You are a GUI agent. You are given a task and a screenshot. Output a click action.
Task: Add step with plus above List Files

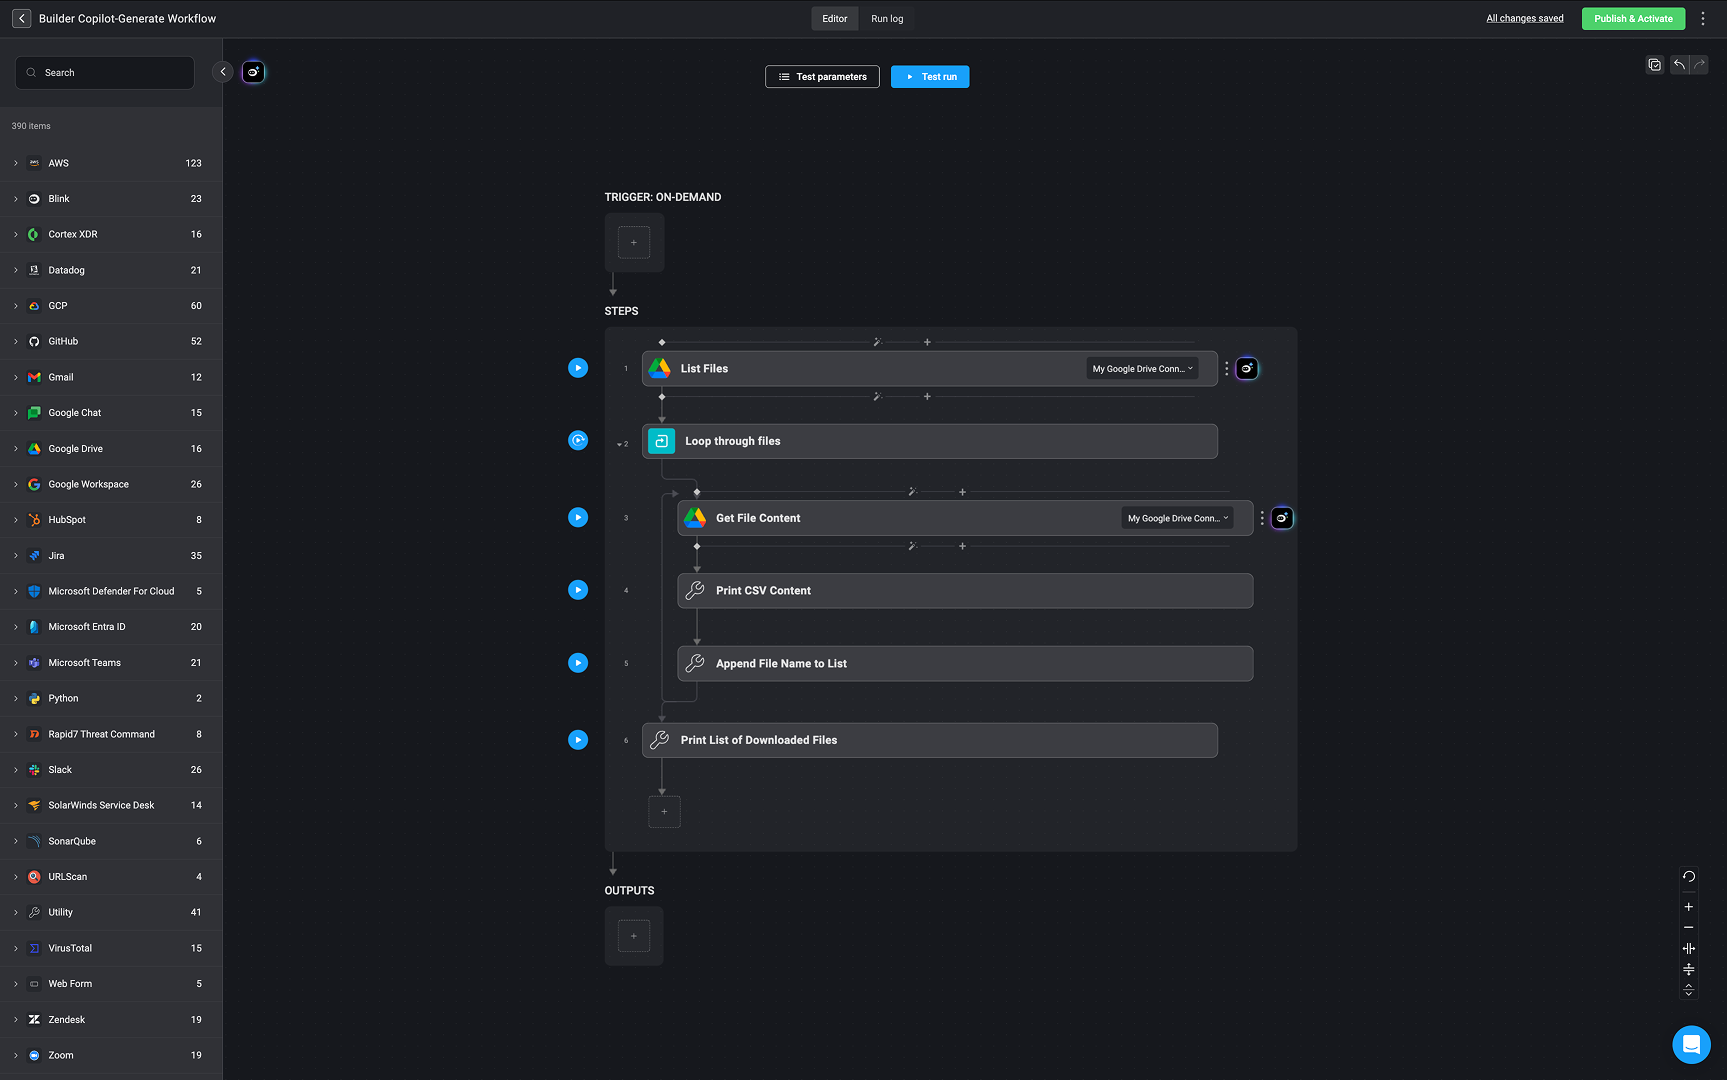[927, 342]
